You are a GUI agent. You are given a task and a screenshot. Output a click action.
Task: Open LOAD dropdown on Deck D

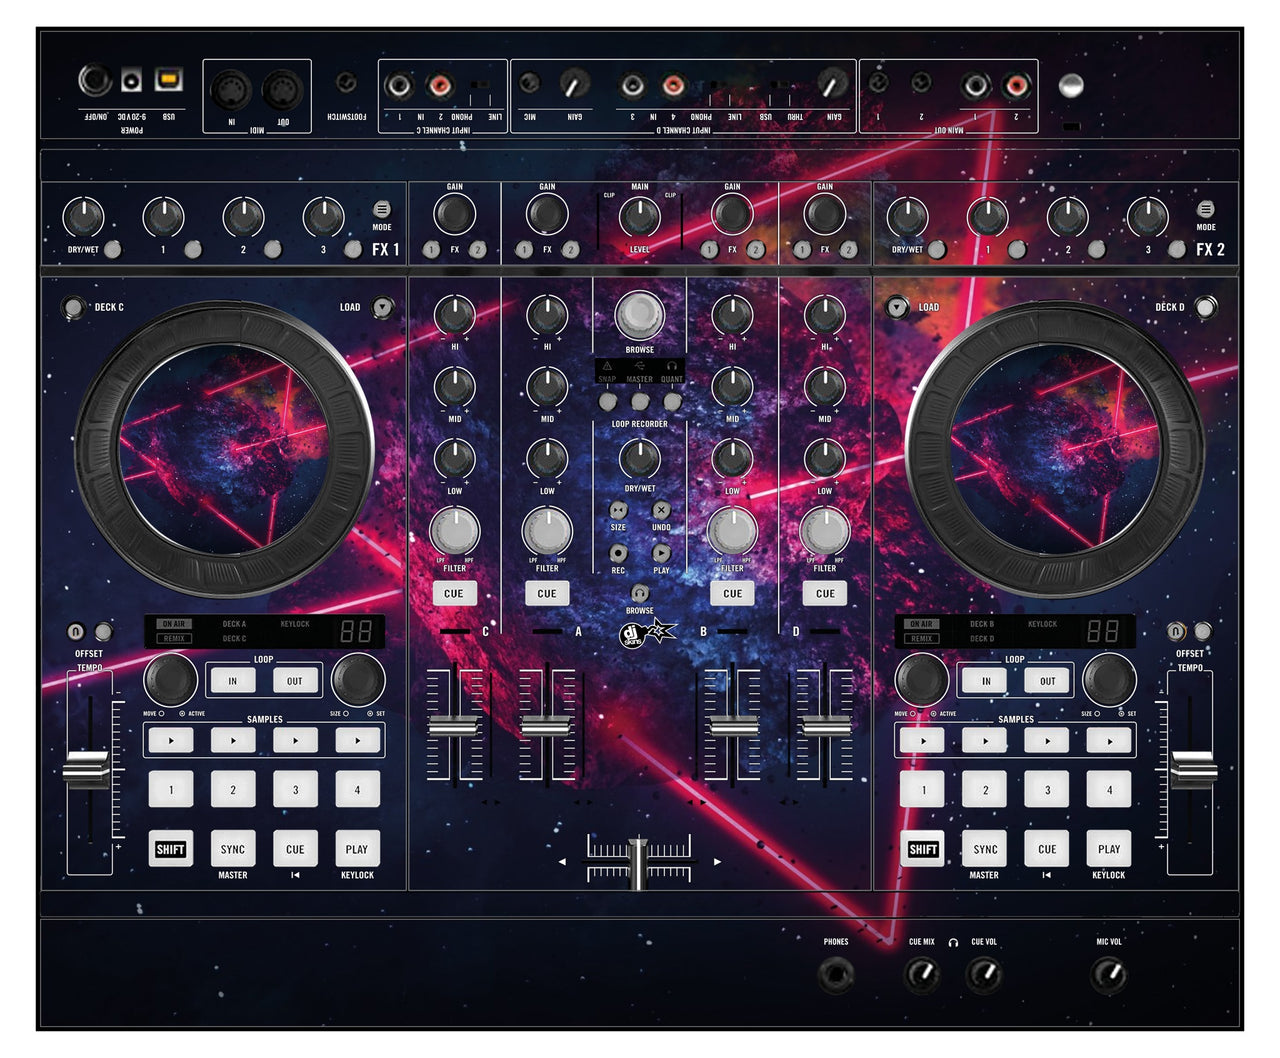coord(895,308)
